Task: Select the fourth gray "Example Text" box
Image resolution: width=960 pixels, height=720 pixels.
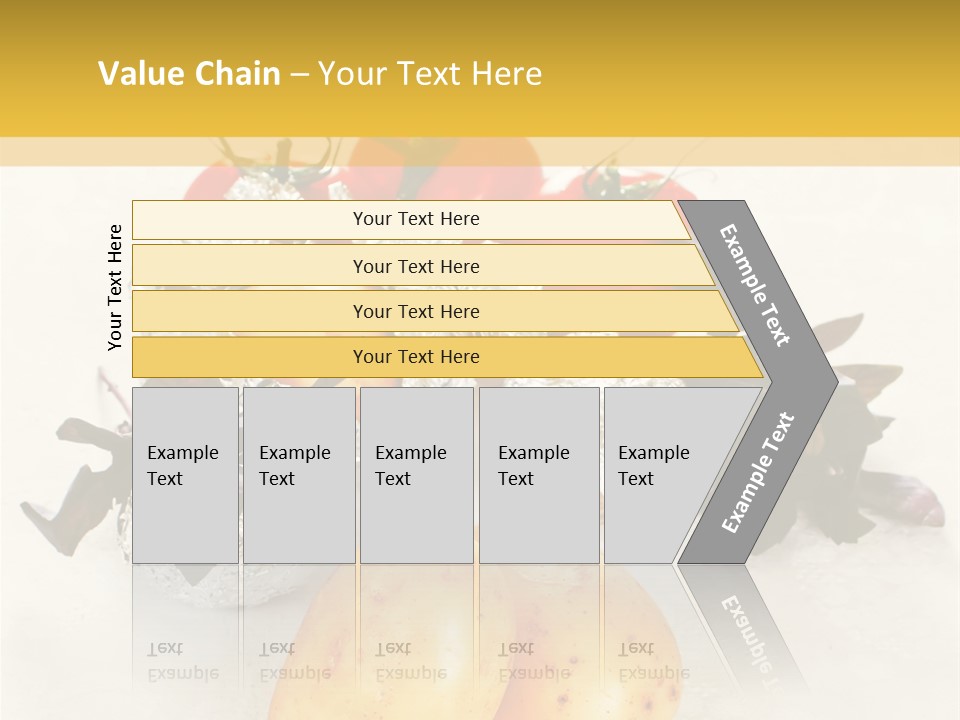Action: coord(538,475)
